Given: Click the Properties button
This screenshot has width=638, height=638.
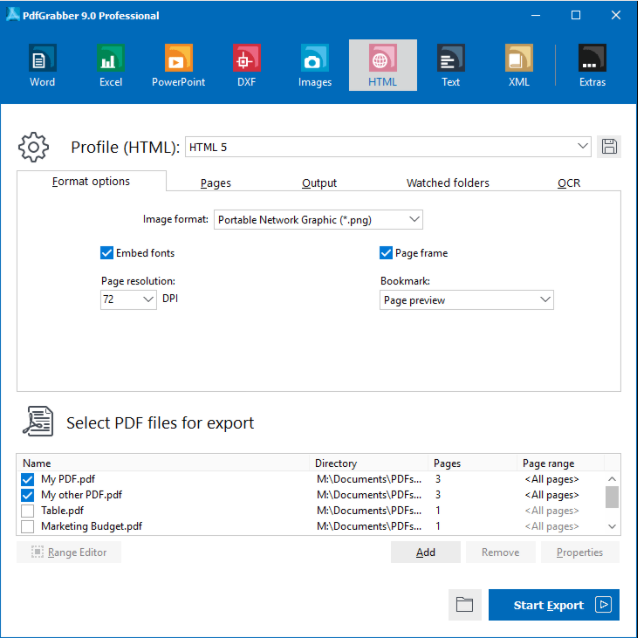Looking at the screenshot, I should coord(580,552).
